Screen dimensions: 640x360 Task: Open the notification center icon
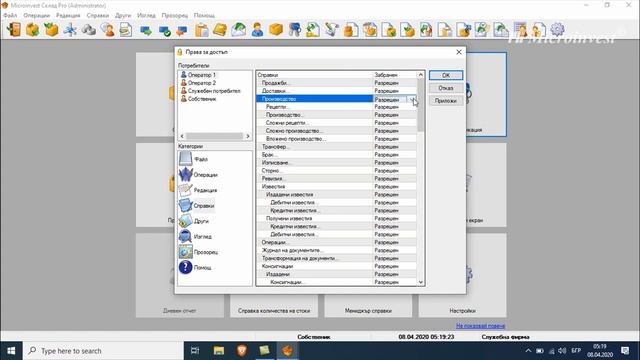[x=625, y=351]
